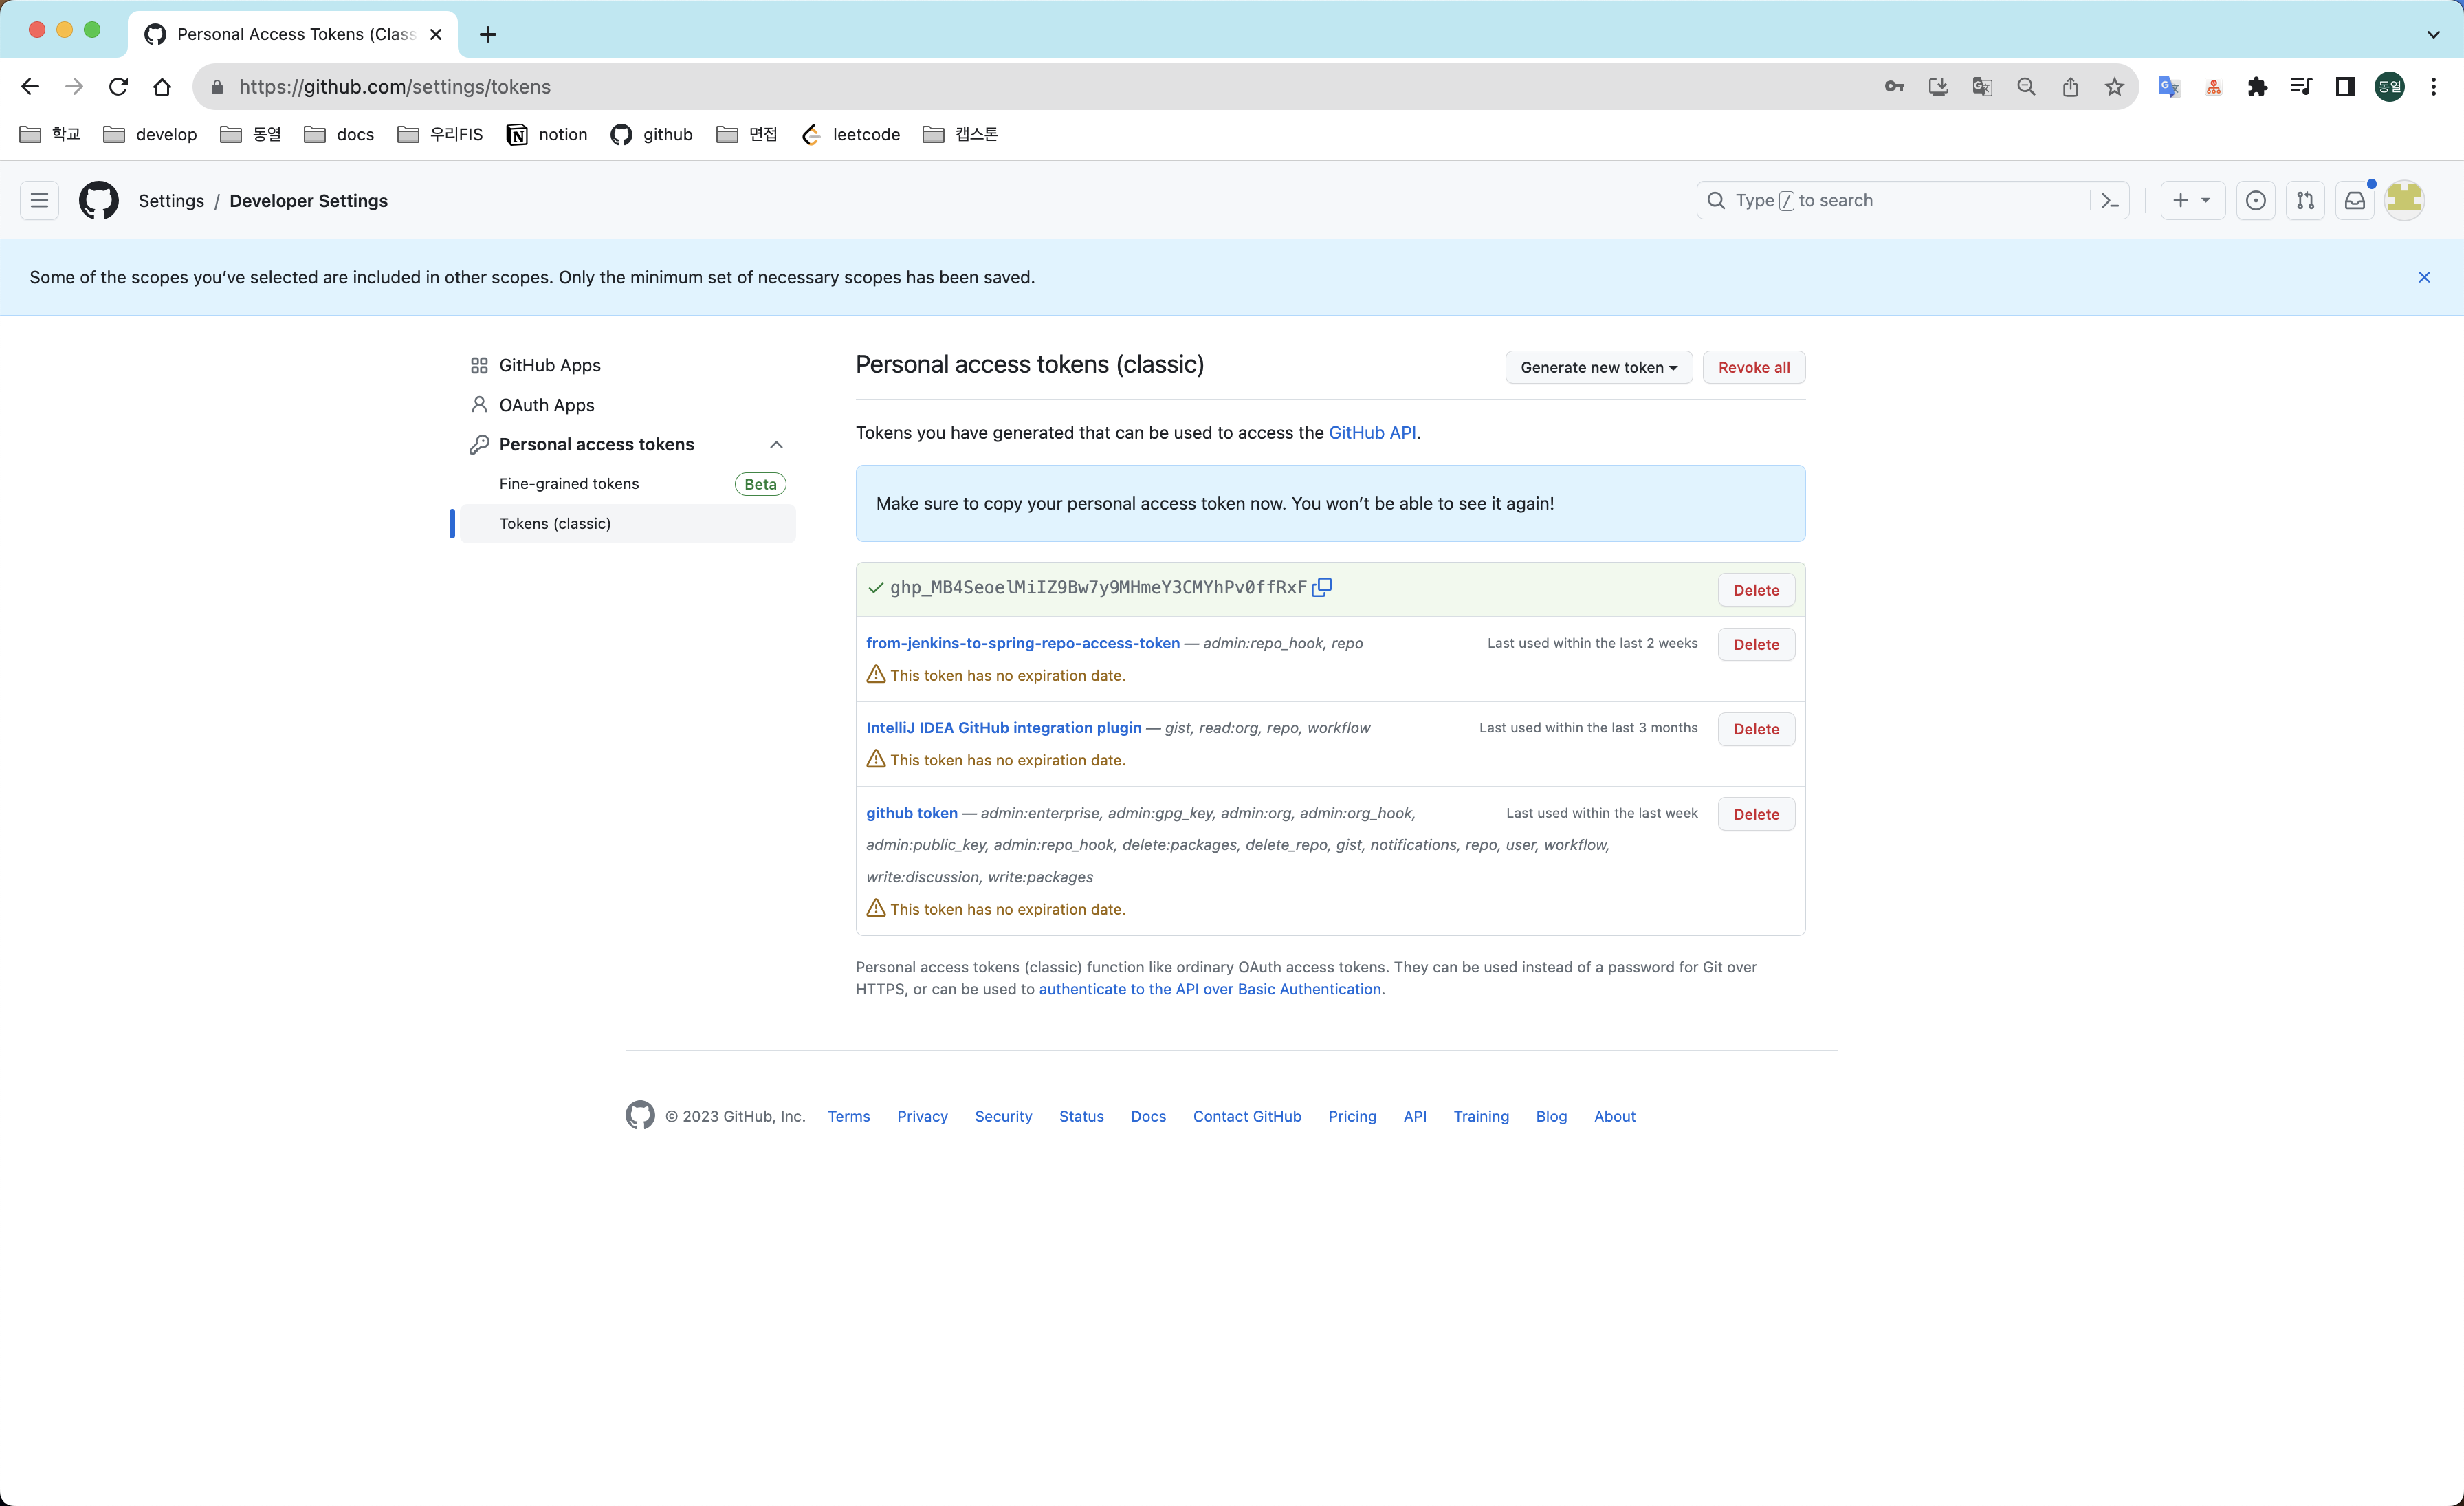Open pull requests icon in header

2305,201
